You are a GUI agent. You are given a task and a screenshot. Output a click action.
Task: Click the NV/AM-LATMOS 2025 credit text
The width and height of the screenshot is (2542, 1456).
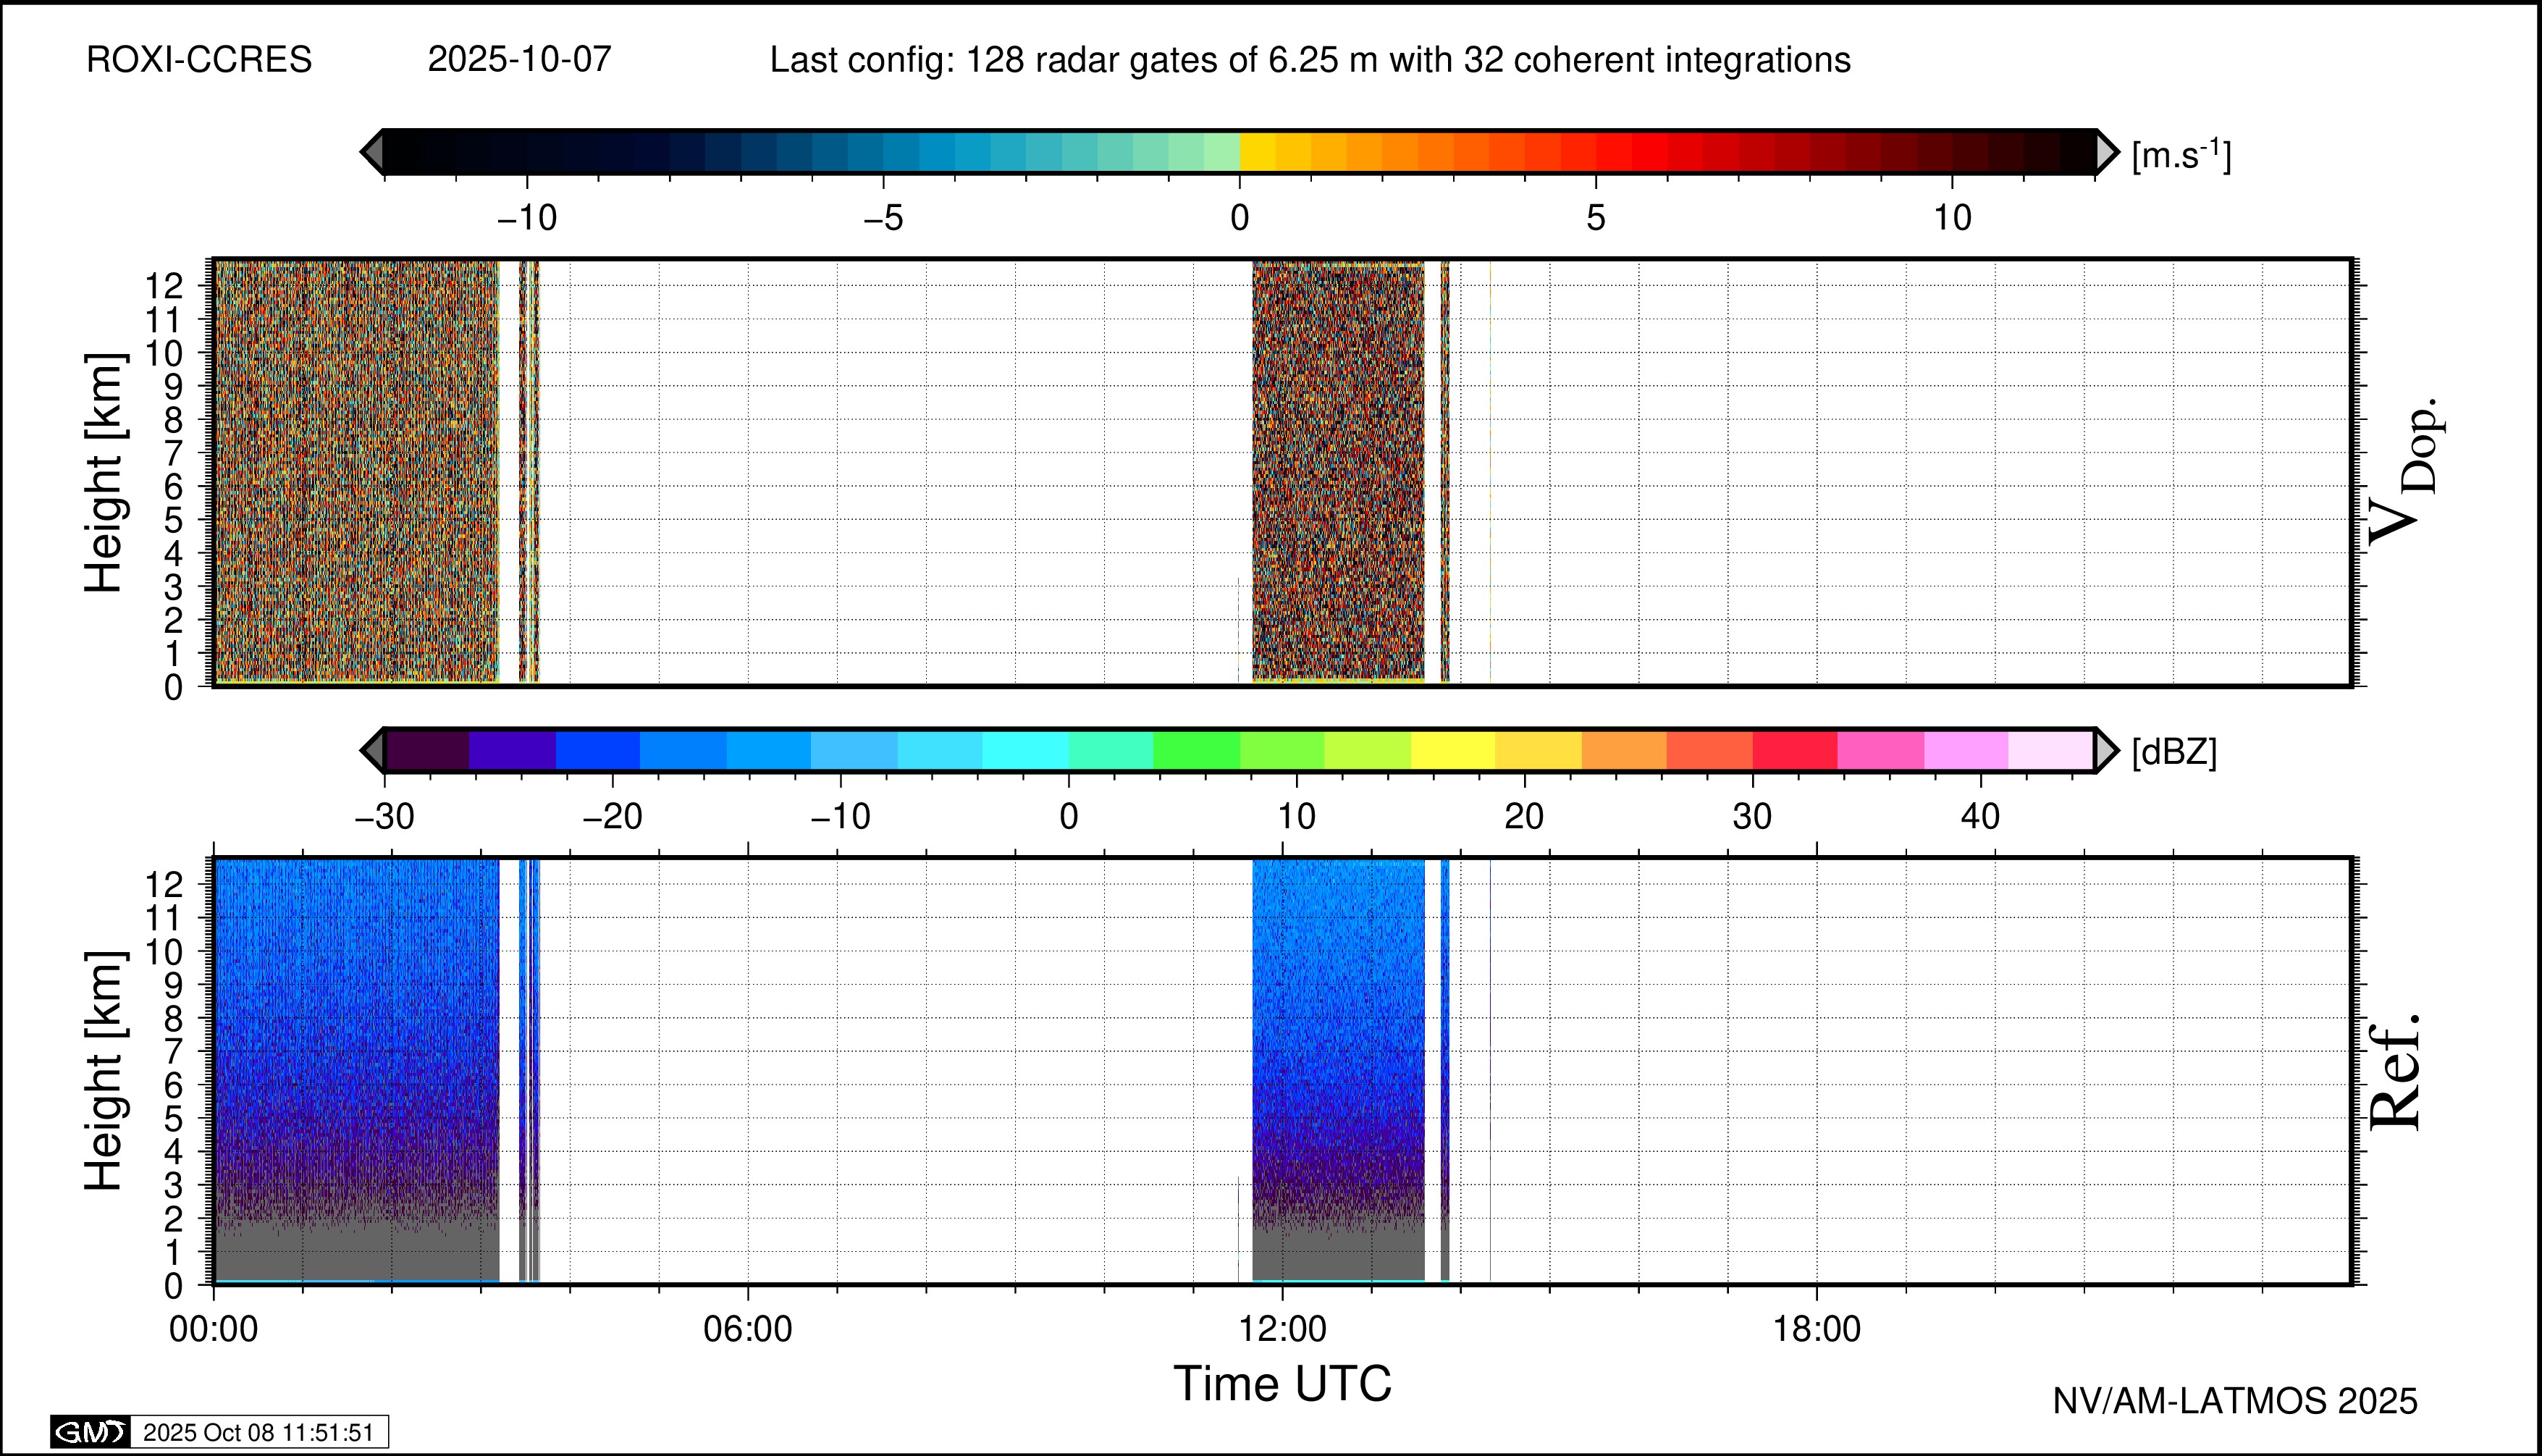[x=2234, y=1401]
